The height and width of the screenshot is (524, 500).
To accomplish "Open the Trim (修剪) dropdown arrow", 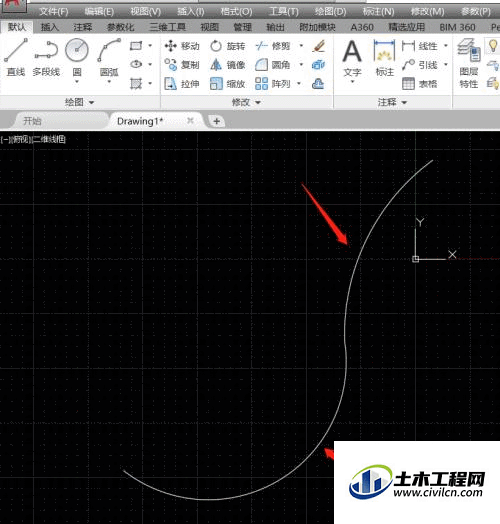I will pyautogui.click(x=301, y=46).
